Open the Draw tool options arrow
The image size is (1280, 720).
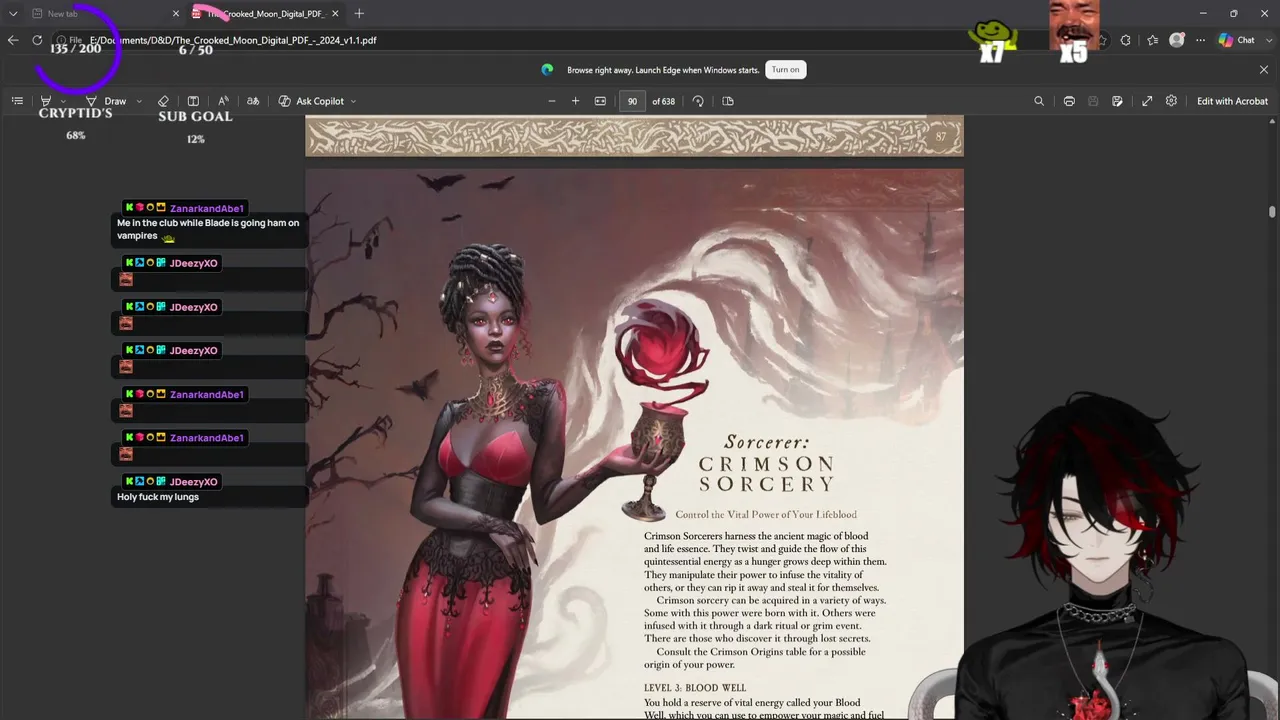(139, 101)
